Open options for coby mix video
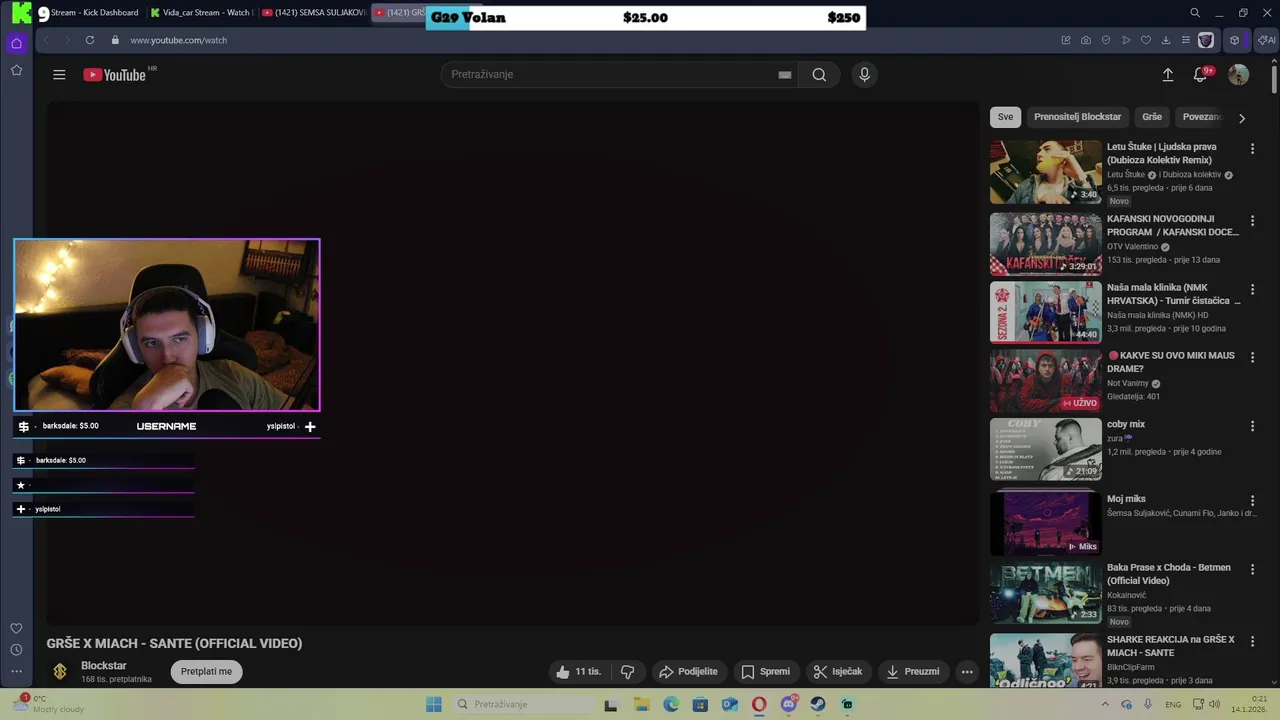 coord(1252,426)
